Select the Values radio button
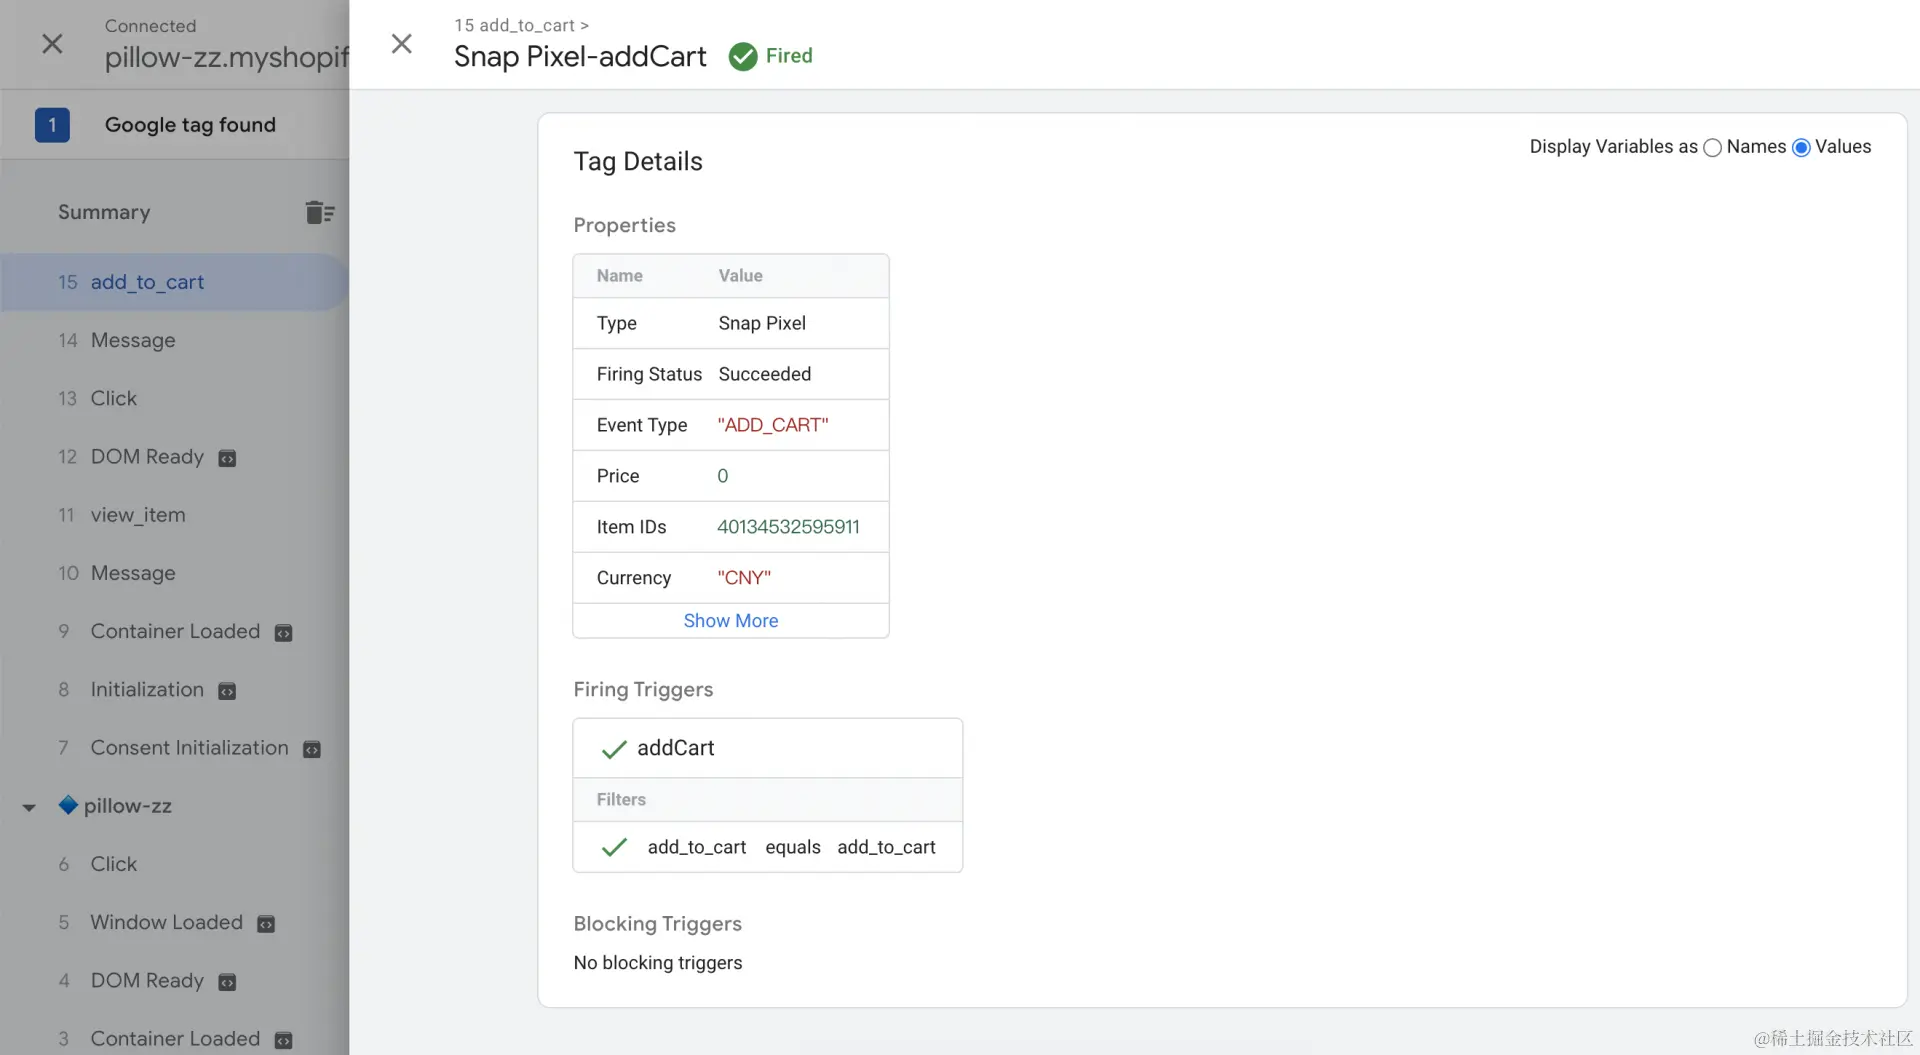 coord(1801,148)
